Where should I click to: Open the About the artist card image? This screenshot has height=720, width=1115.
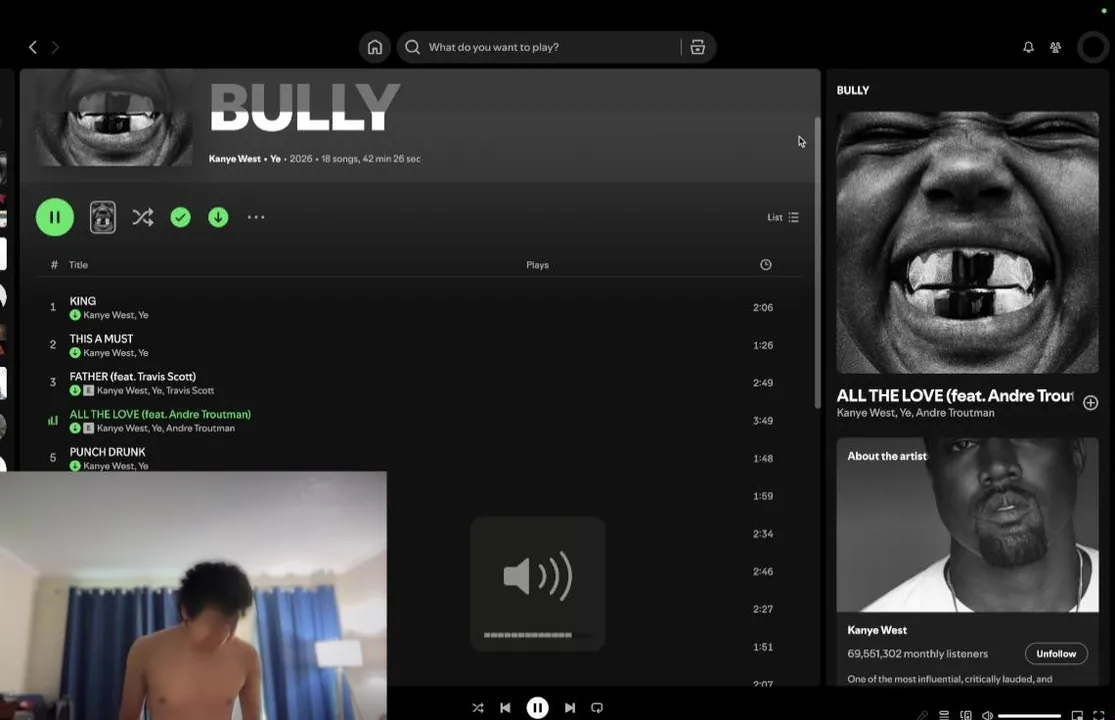click(967, 525)
